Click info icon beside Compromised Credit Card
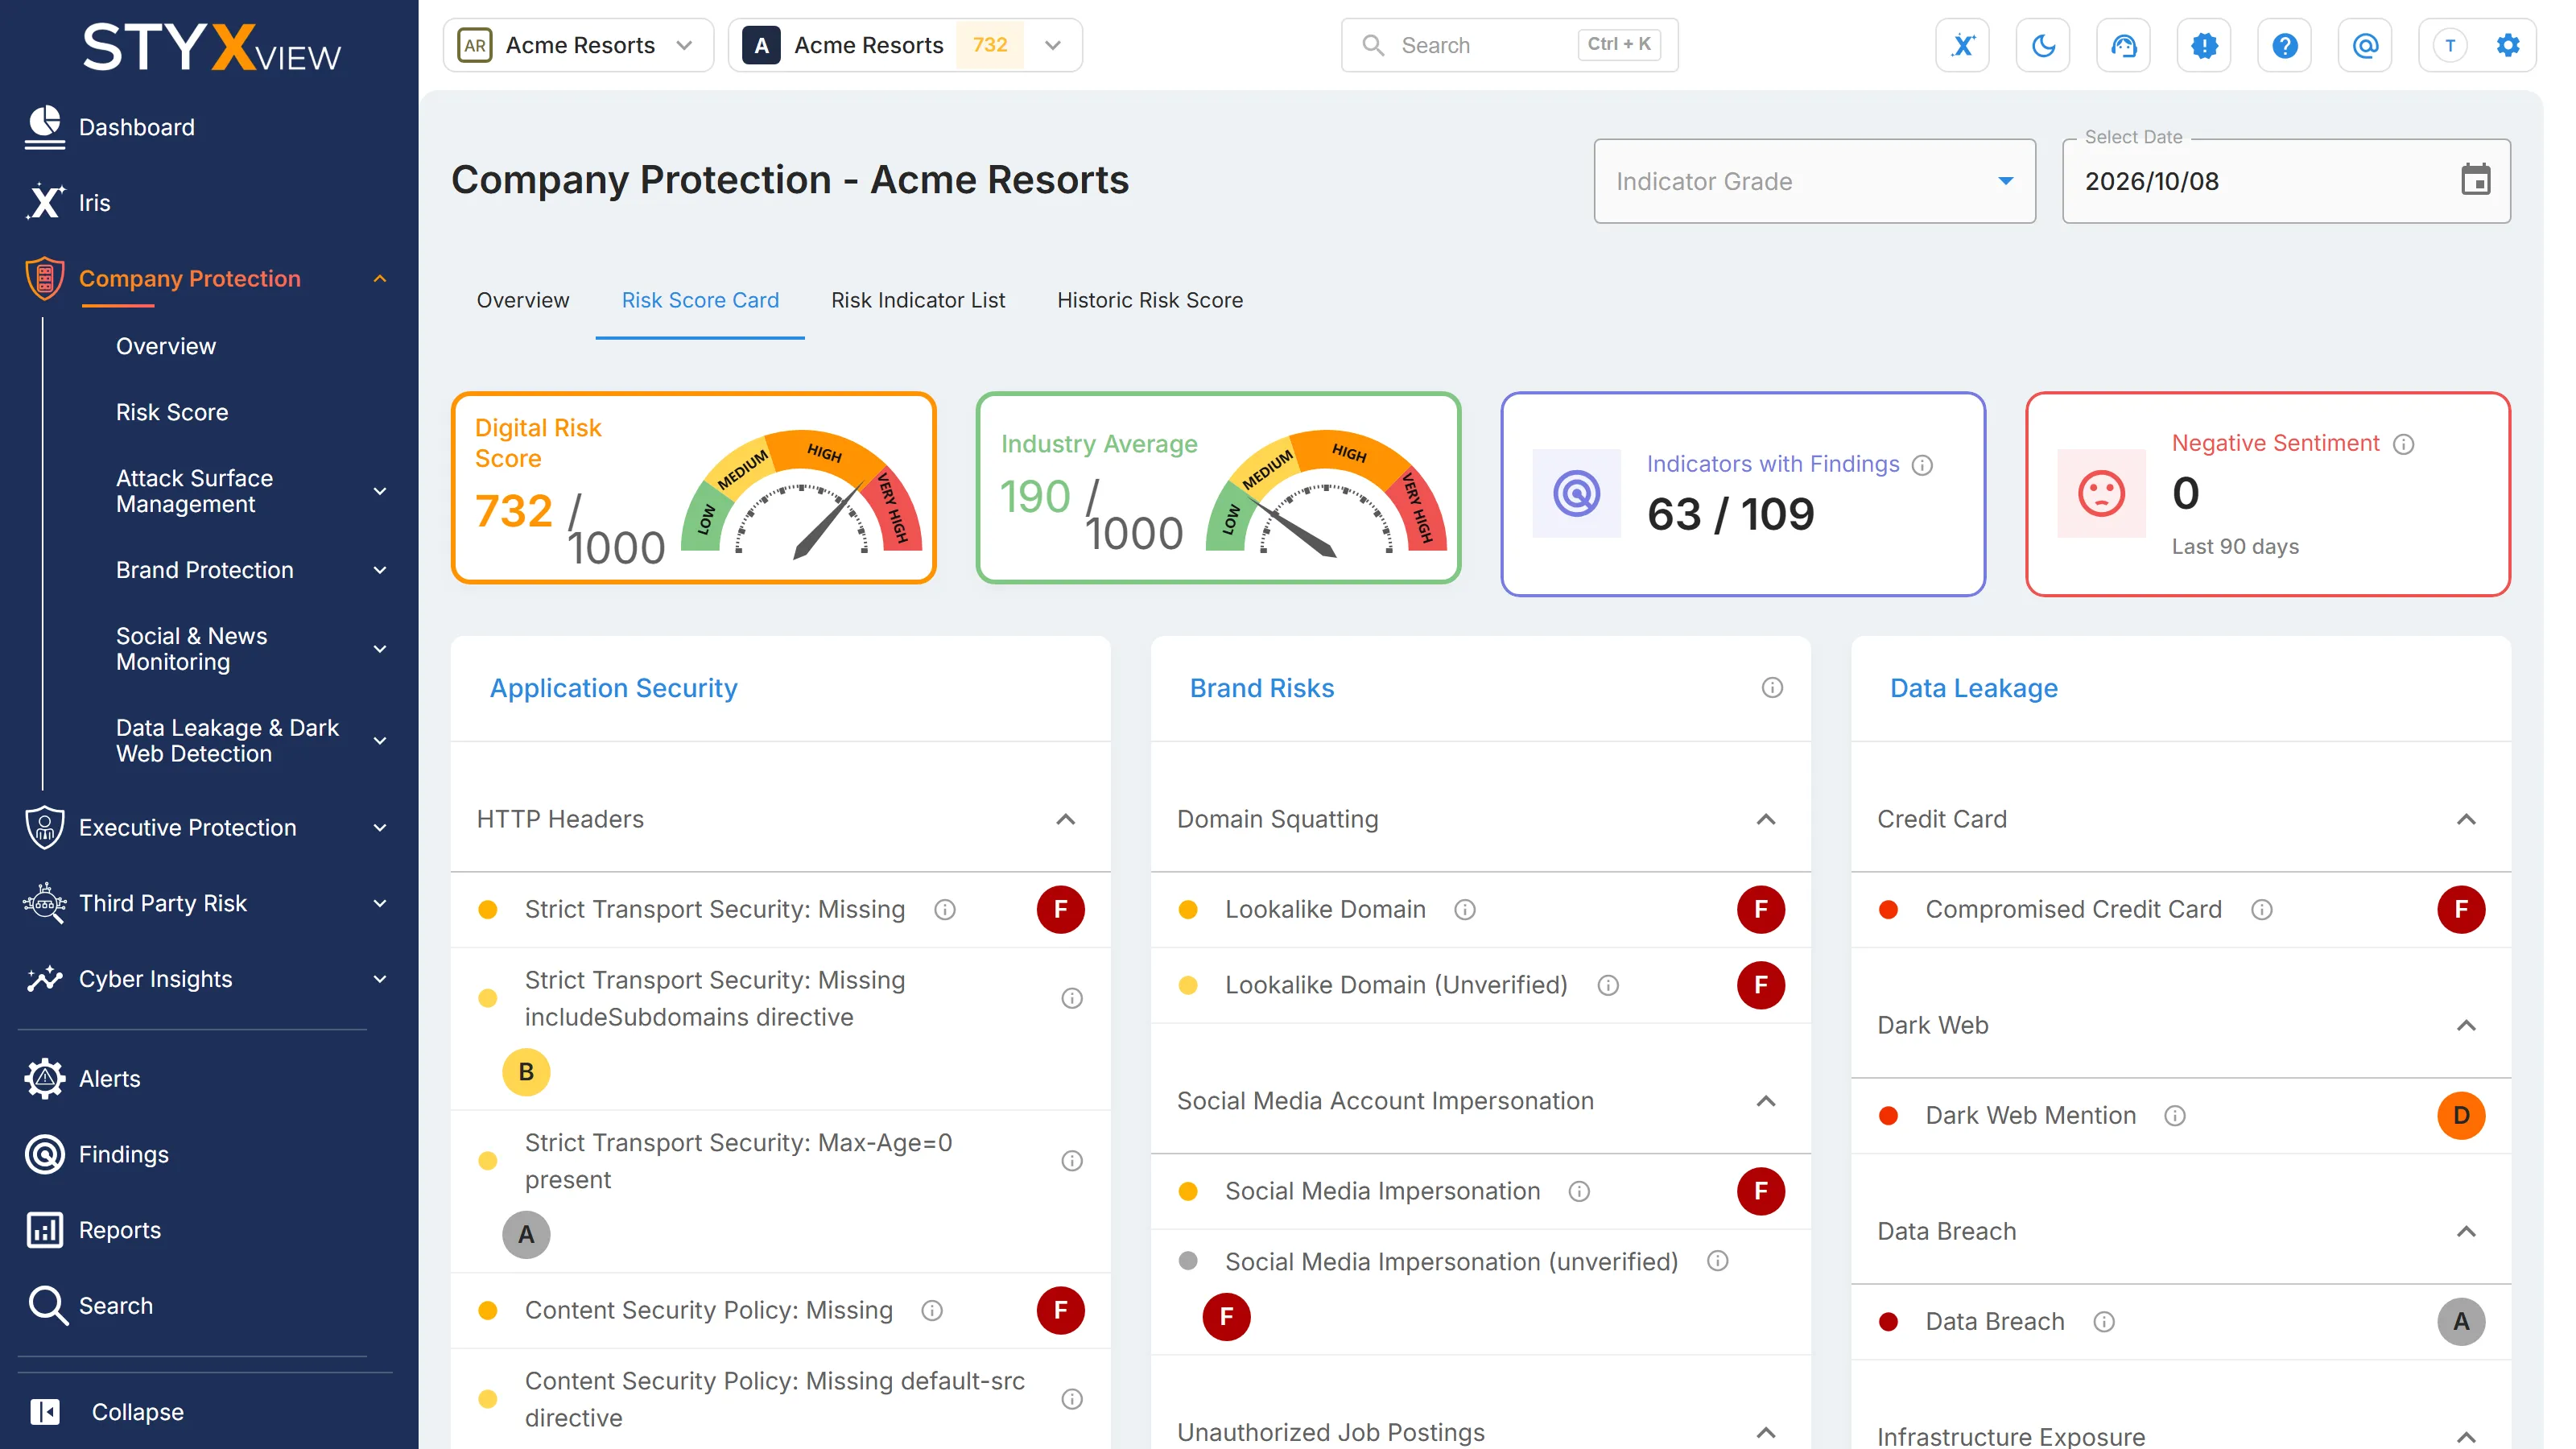 click(2262, 909)
